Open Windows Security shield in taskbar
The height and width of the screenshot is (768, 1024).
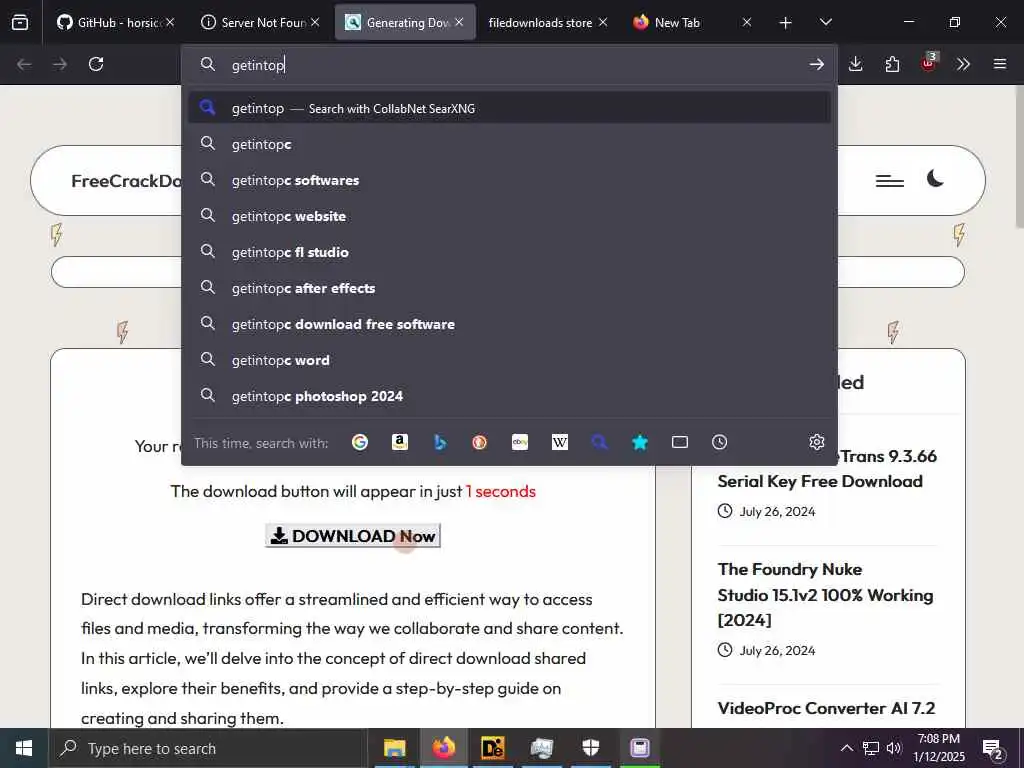(x=590, y=748)
